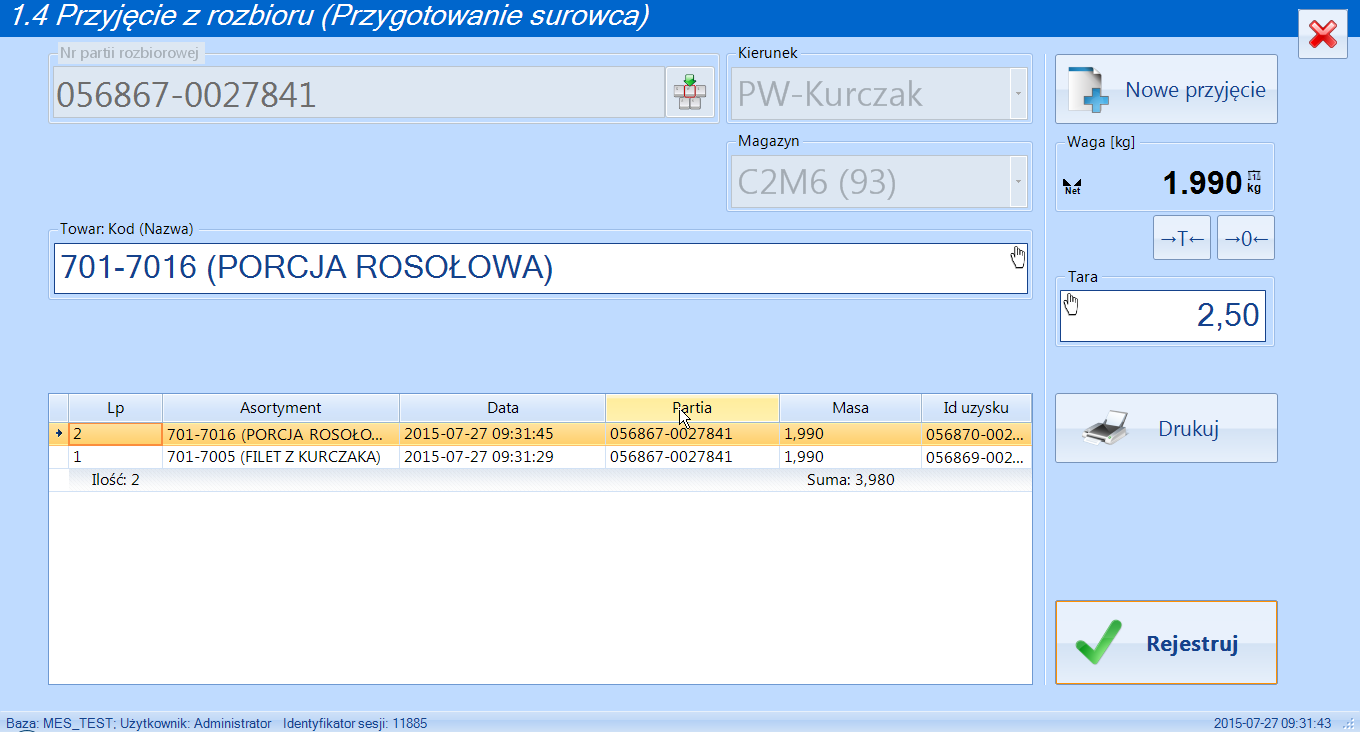This screenshot has height=732, width=1360.
Task: Click the red X close icon
Action: 1323,35
